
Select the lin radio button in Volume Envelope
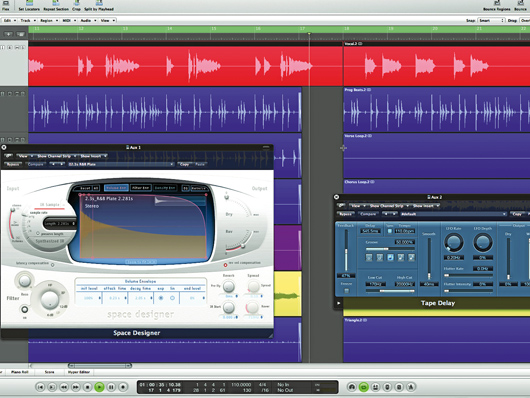coord(172,298)
